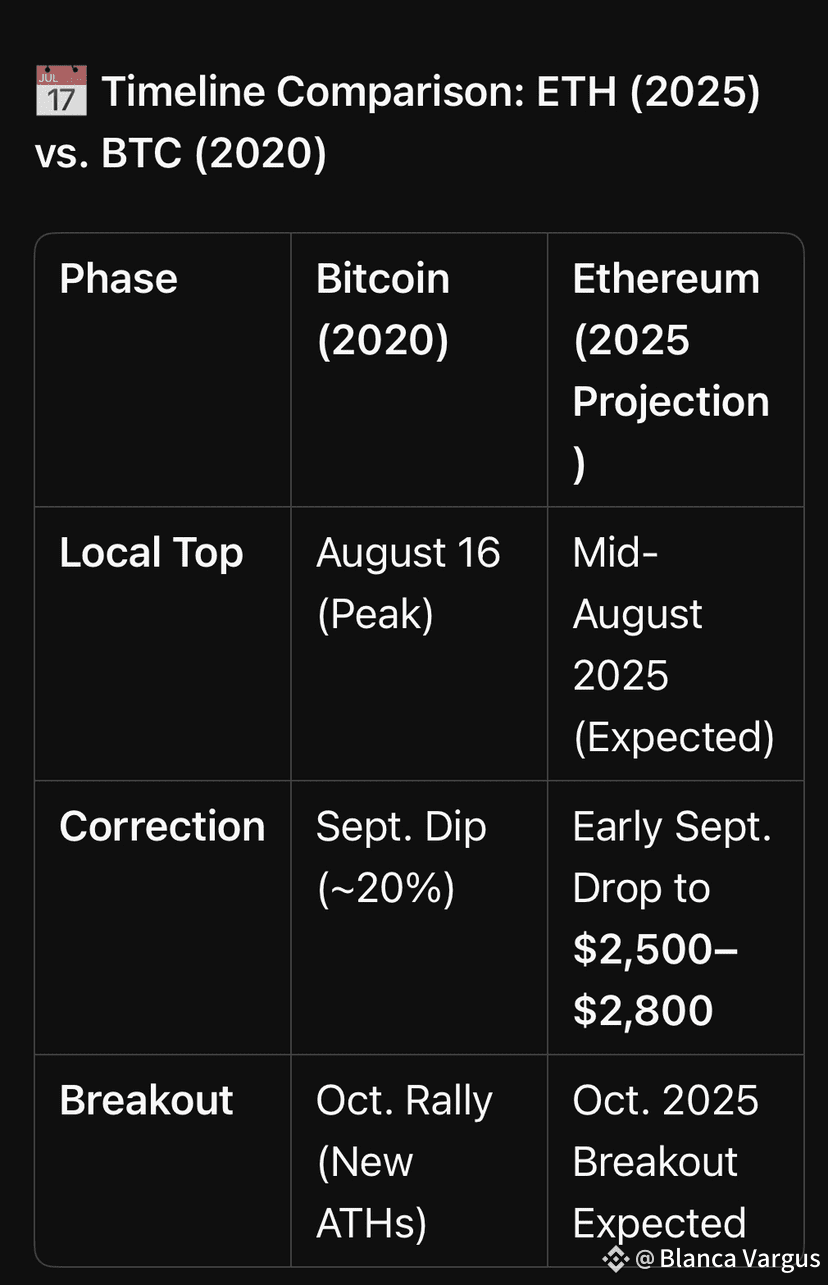The width and height of the screenshot is (828, 1285).
Task: Select the 'Breakout' row label
Action: (x=146, y=1100)
